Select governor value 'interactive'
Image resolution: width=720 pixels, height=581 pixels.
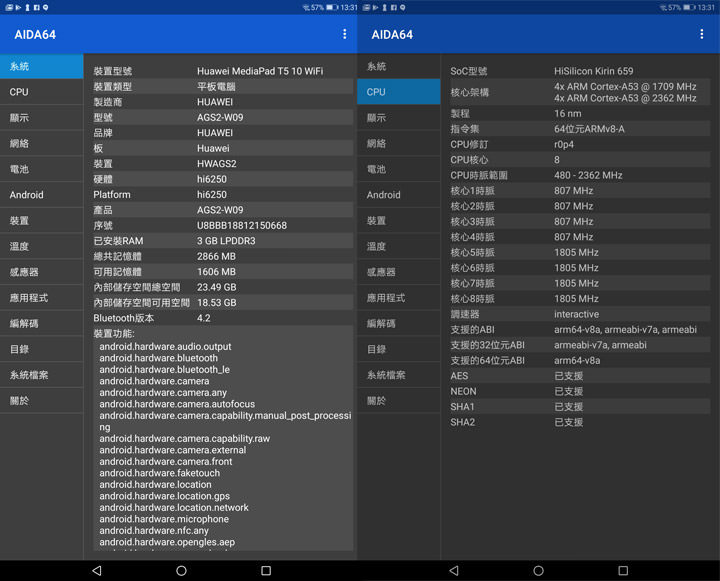click(x=576, y=314)
